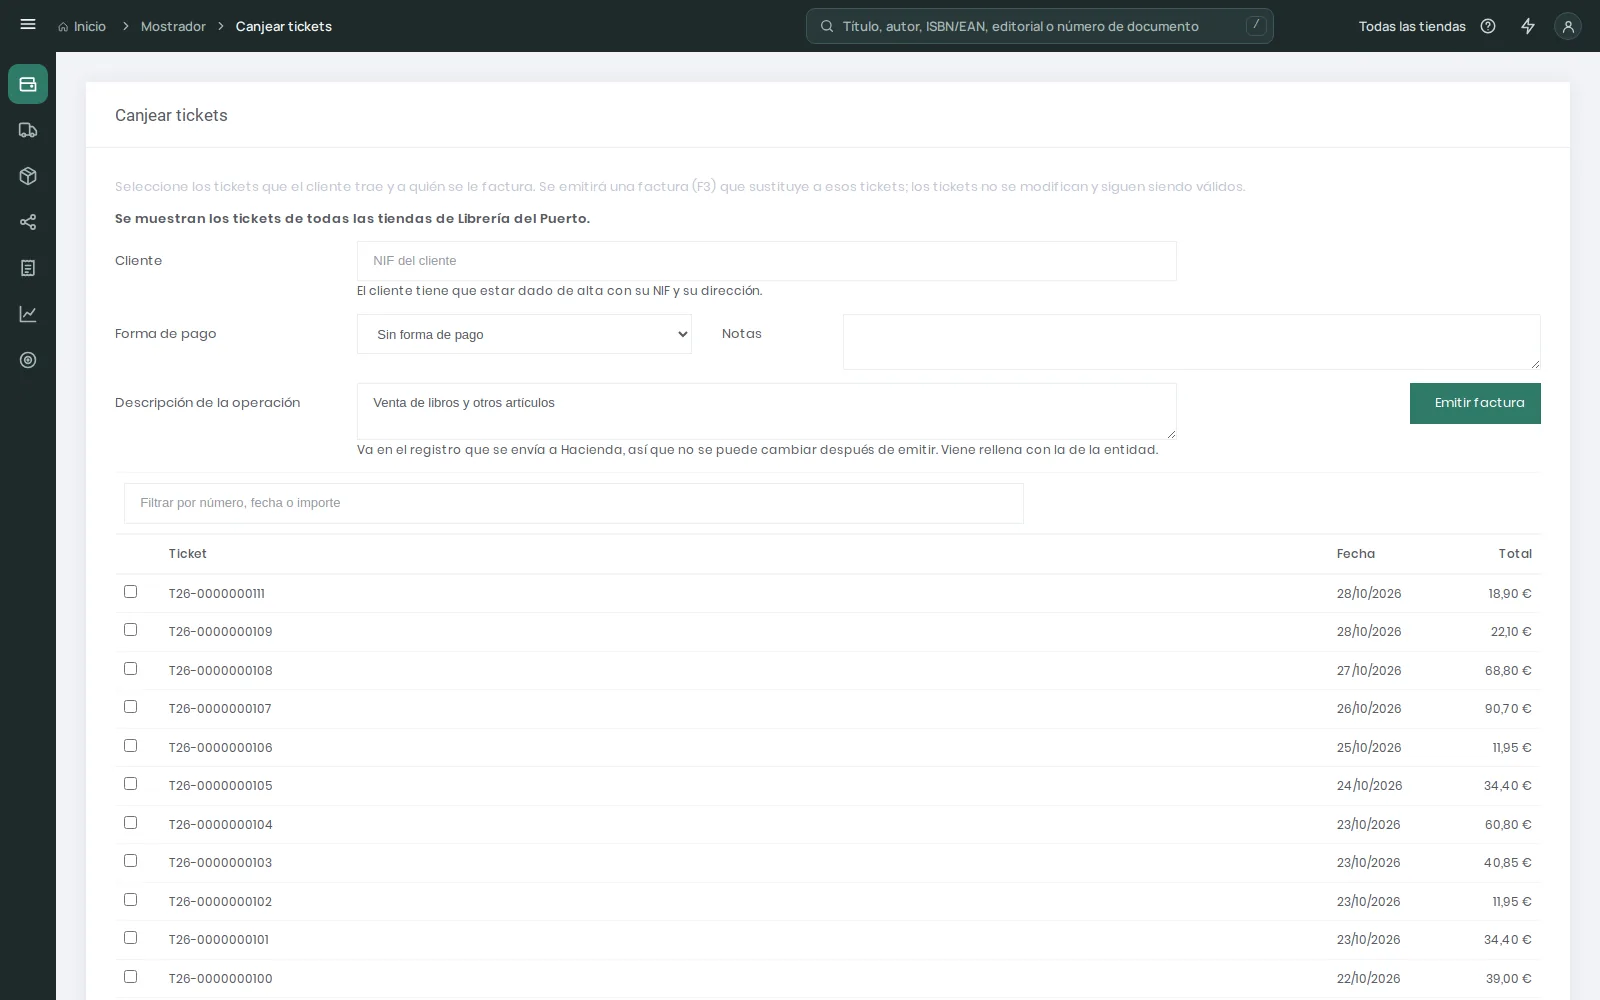
Task: Tick ticket T26-0000000100 checkbox
Action: [x=130, y=977]
